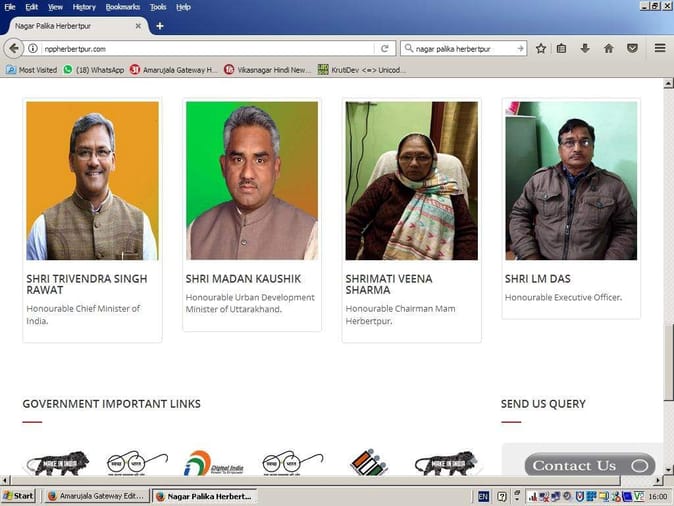Open the hamburger menu icon
Screen dimensions: 674x506
tap(660, 48)
